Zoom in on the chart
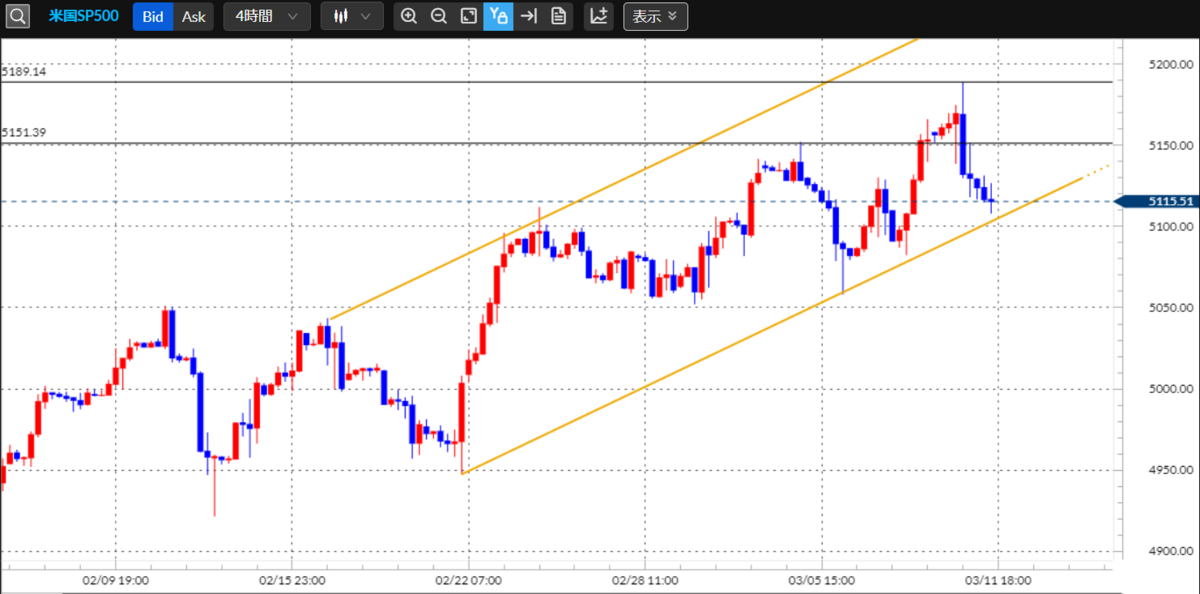The width and height of the screenshot is (1200, 594). tap(408, 16)
